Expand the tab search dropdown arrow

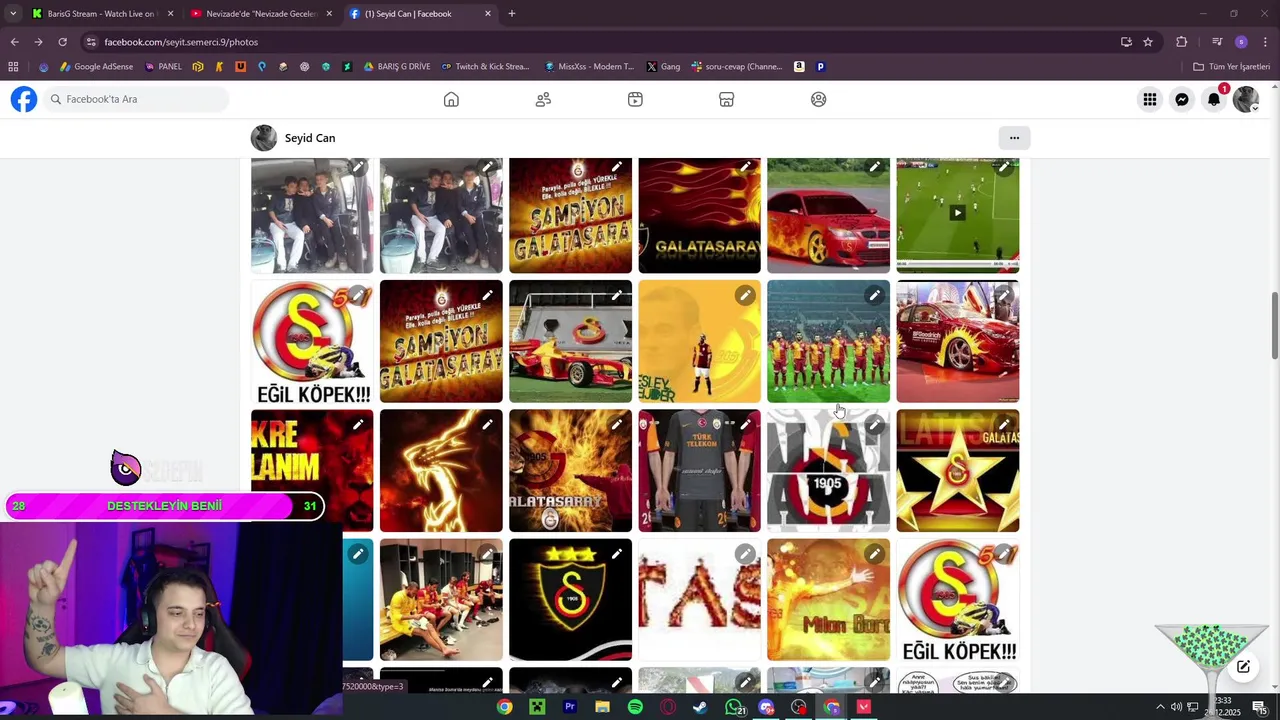[13, 14]
